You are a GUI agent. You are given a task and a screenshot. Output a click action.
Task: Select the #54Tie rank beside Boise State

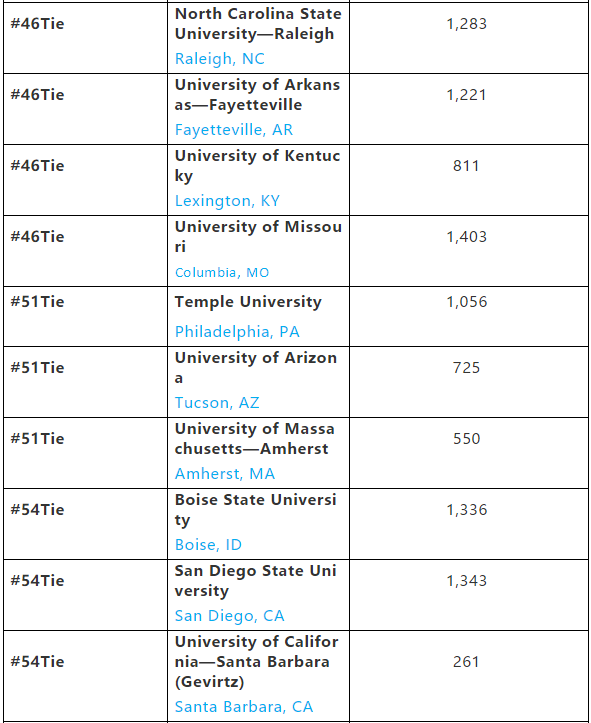[38, 510]
